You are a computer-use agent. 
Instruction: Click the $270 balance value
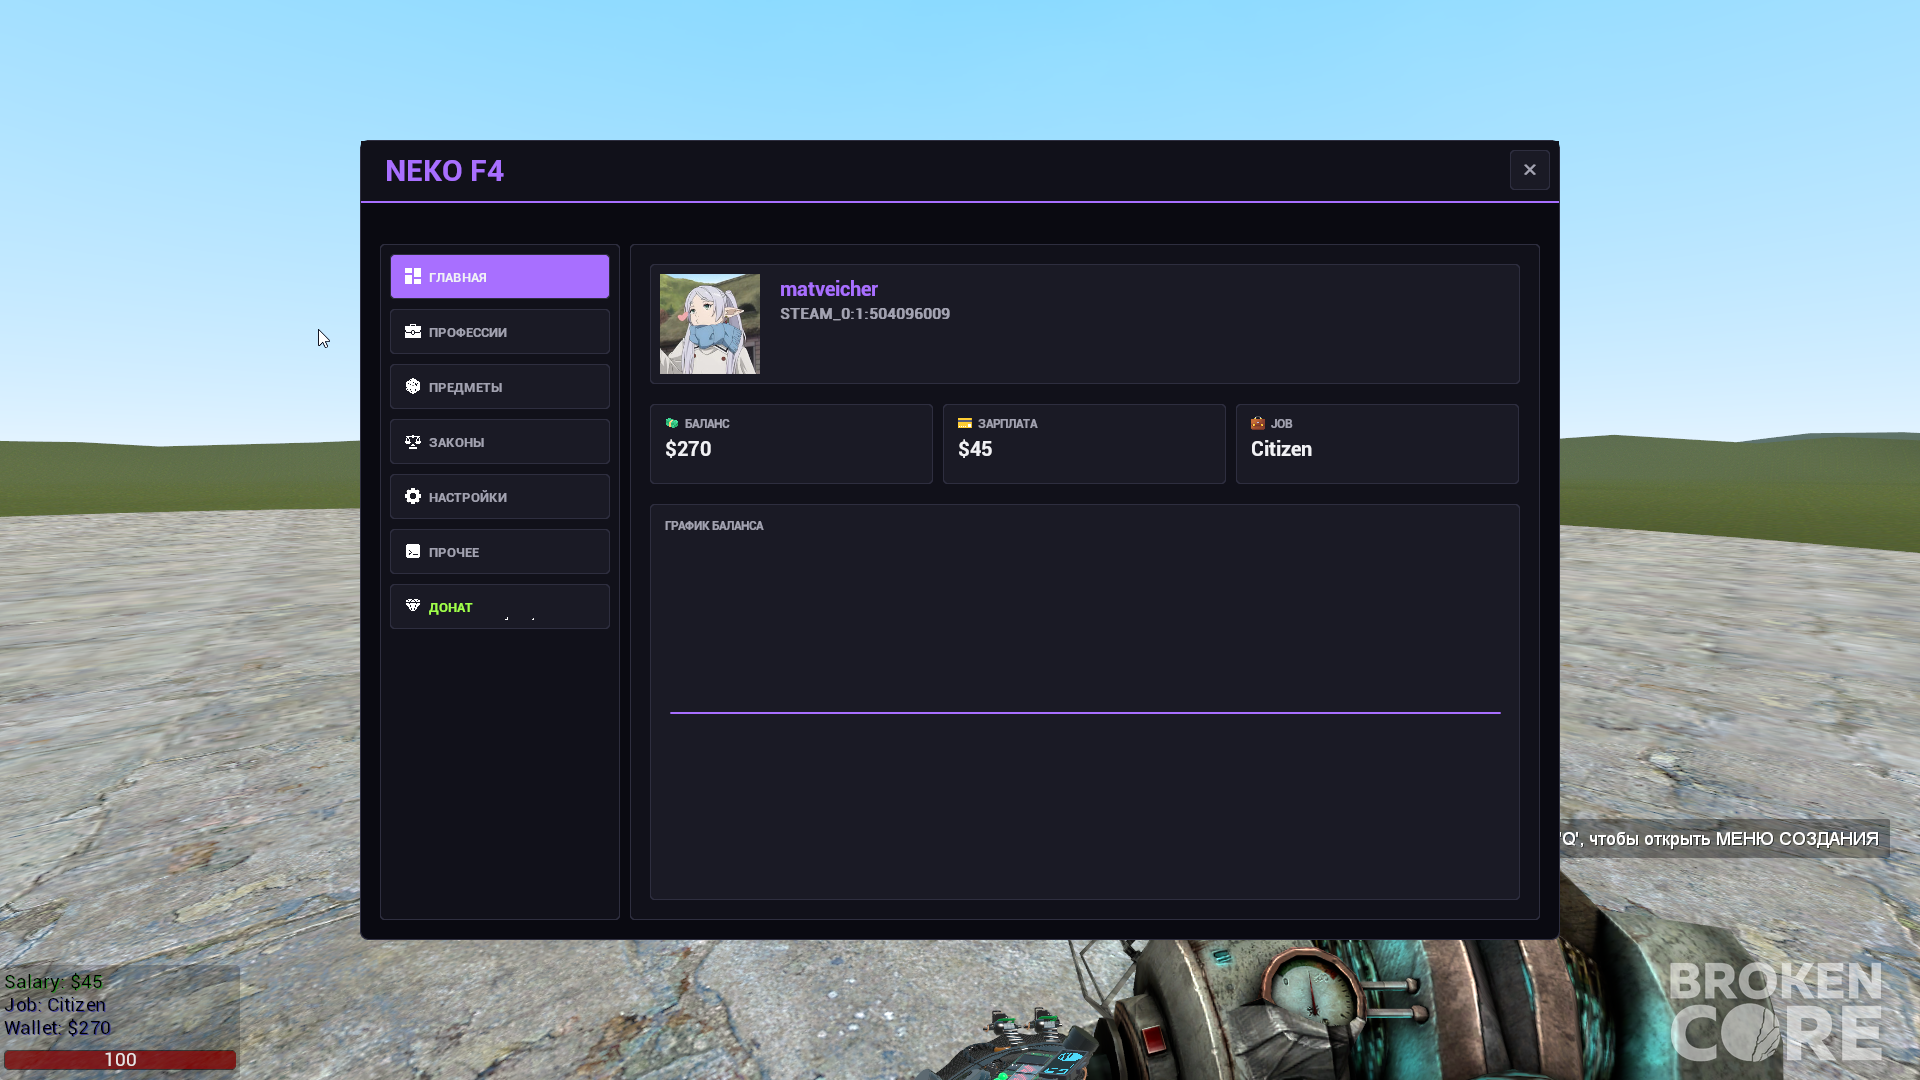tap(688, 449)
